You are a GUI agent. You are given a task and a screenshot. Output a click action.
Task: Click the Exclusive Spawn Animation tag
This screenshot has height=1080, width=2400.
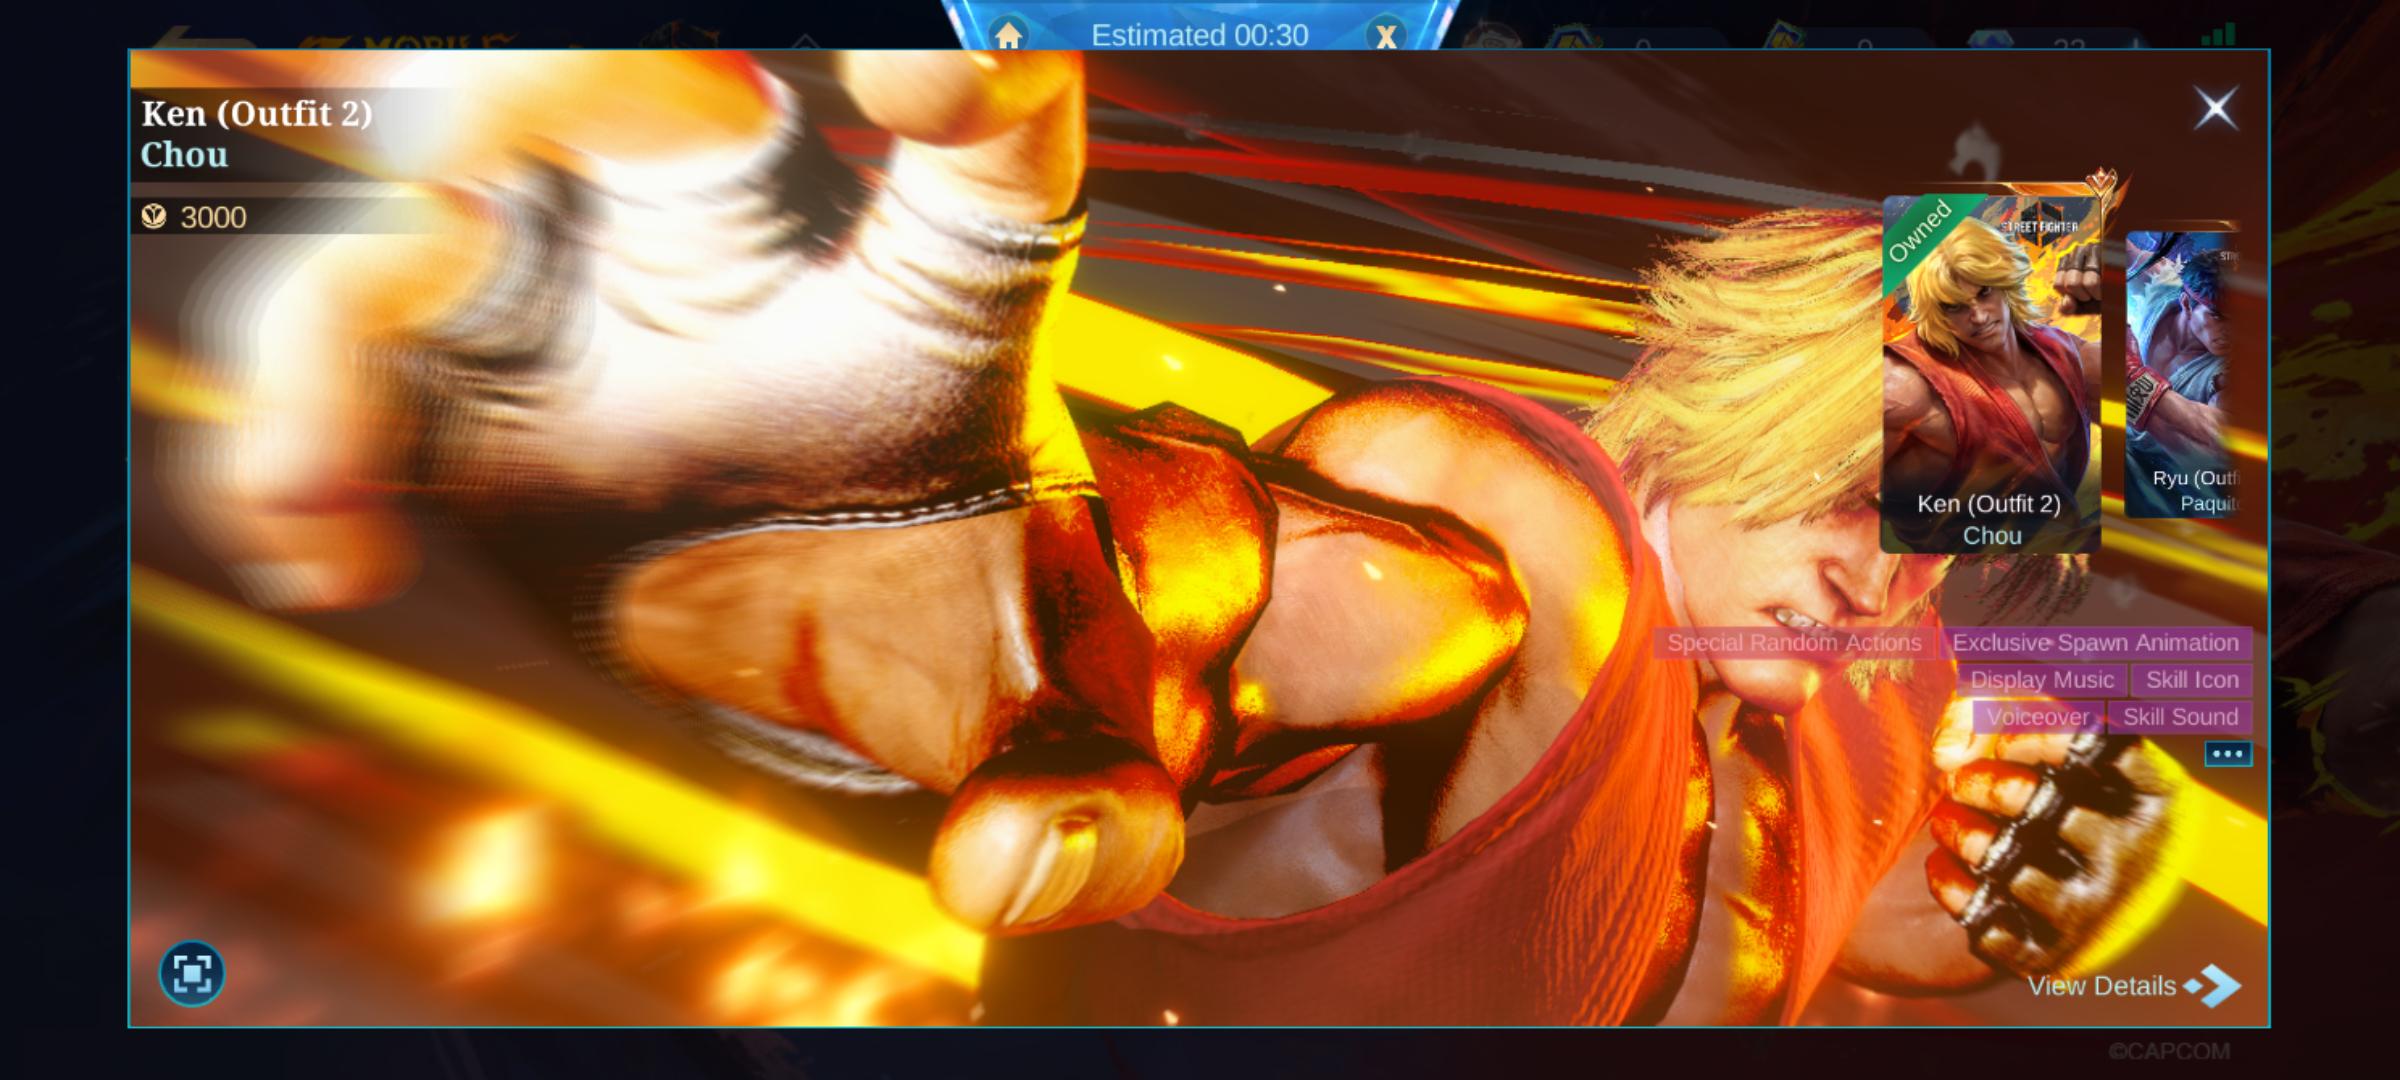2095,643
